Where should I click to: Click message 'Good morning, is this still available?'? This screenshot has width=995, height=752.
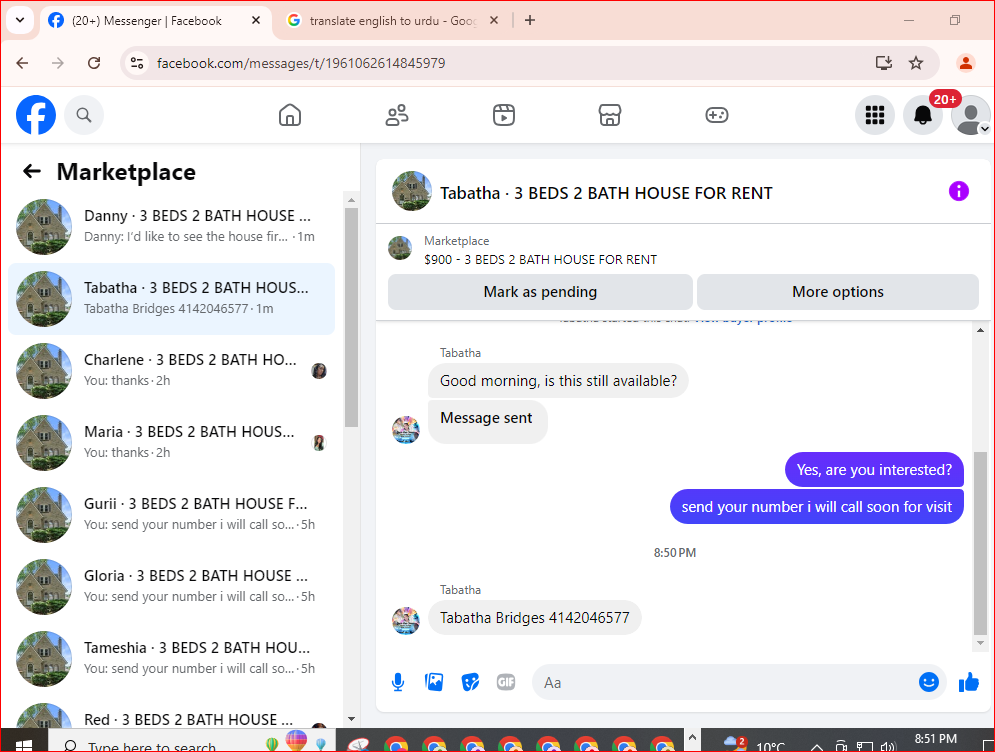[x=558, y=381]
